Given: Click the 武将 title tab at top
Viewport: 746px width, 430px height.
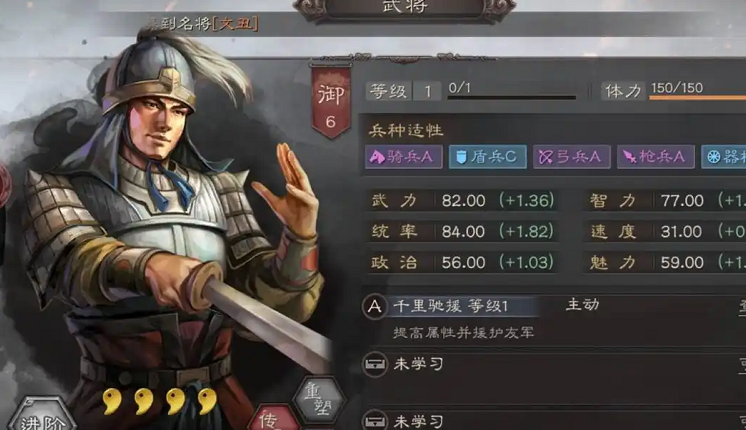Looking at the screenshot, I should (x=405, y=9).
